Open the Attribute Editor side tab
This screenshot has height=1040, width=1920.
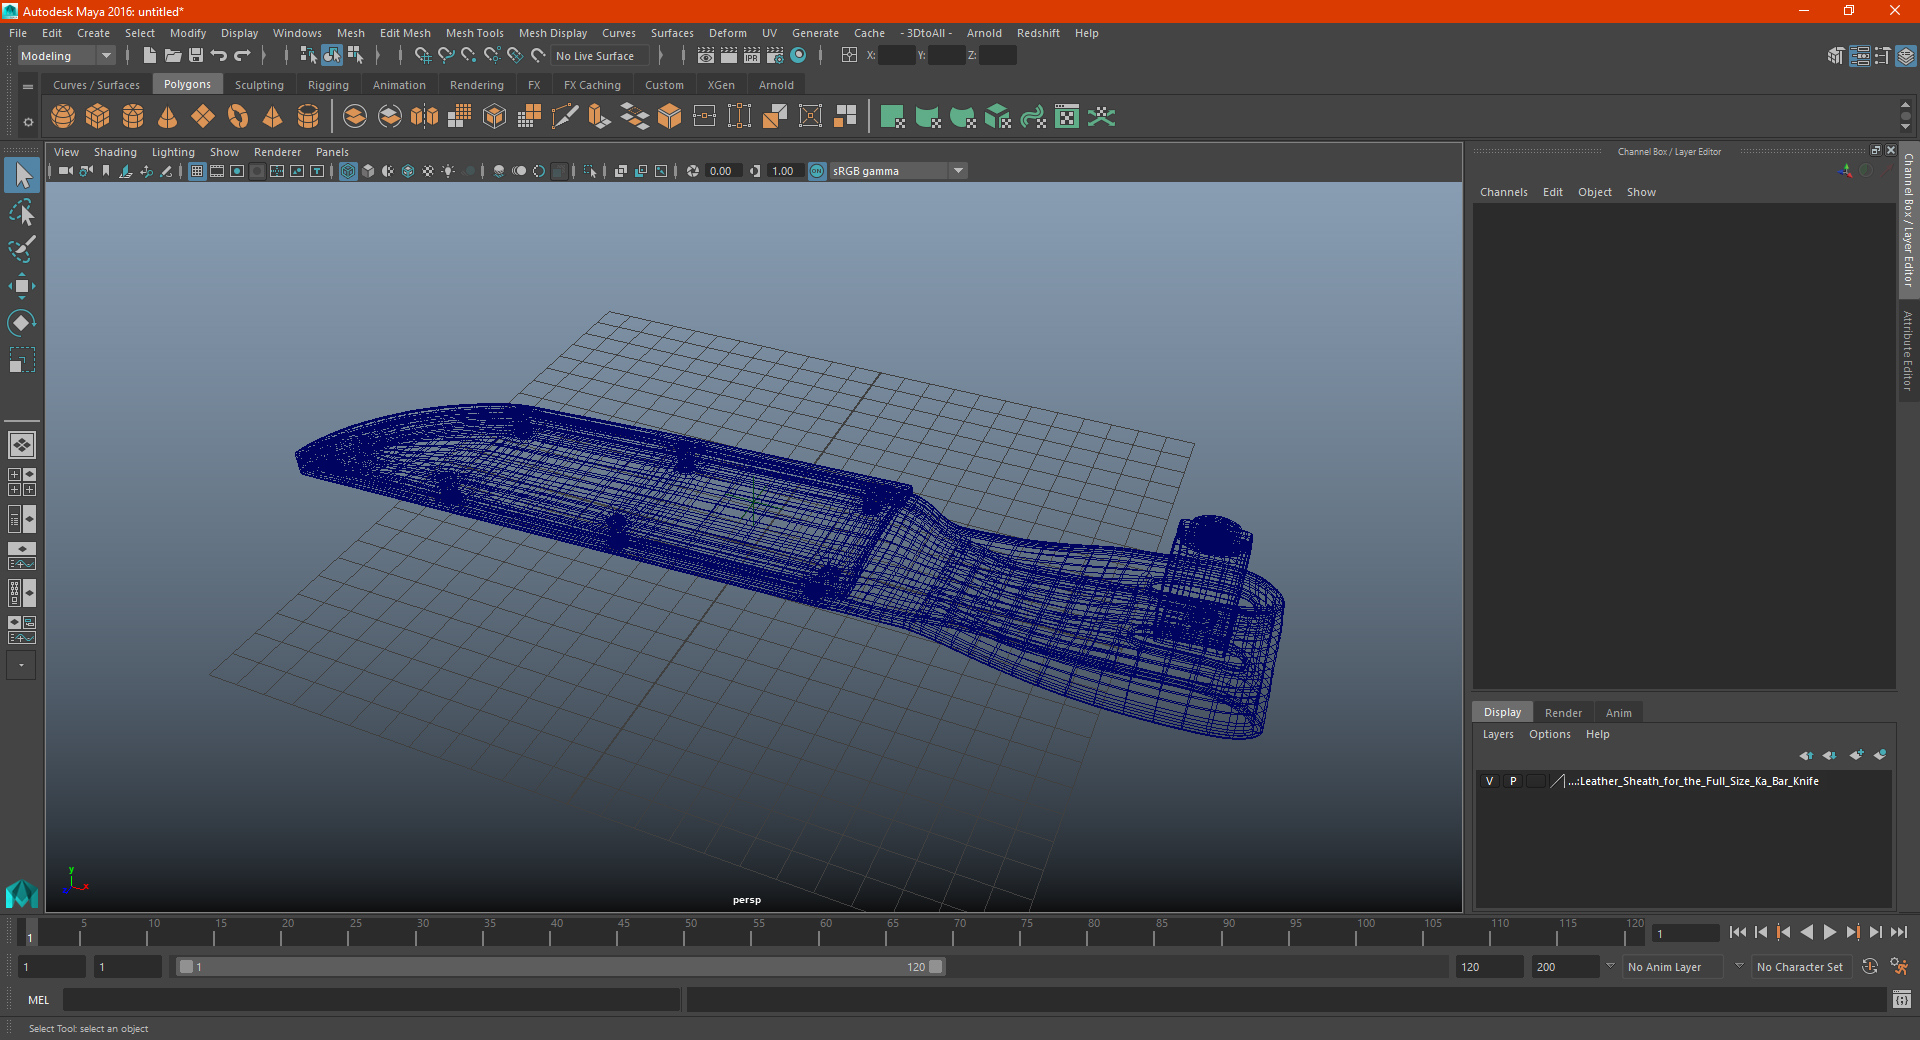tap(1908, 350)
